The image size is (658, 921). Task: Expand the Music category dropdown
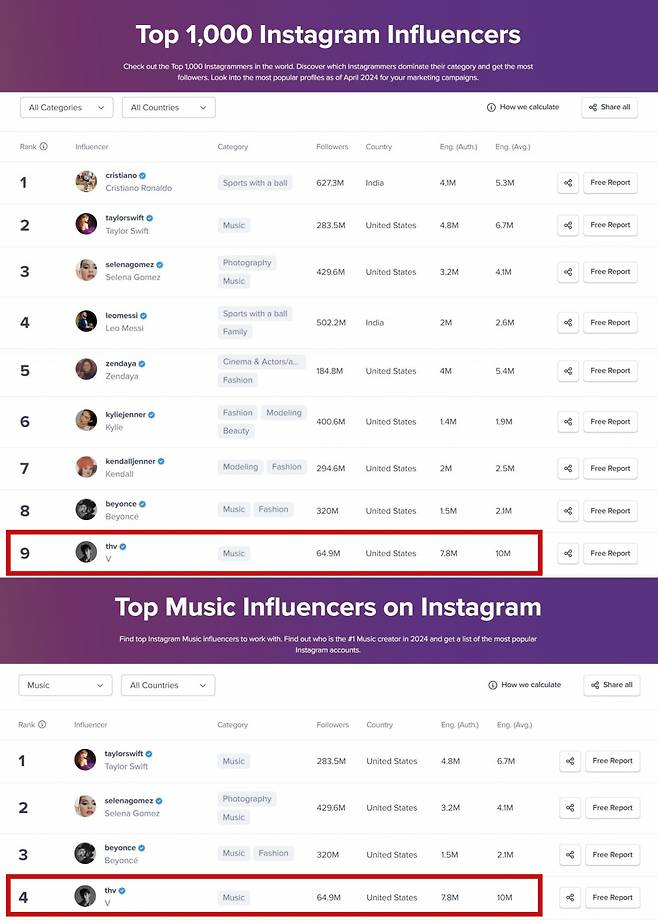click(x=65, y=685)
